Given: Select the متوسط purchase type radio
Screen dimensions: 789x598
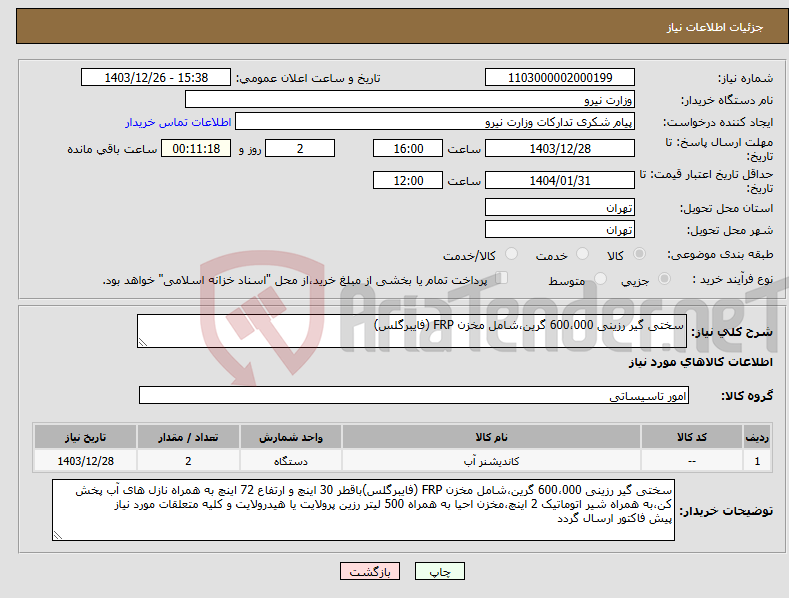Looking at the screenshot, I should pyautogui.click(x=600, y=278).
